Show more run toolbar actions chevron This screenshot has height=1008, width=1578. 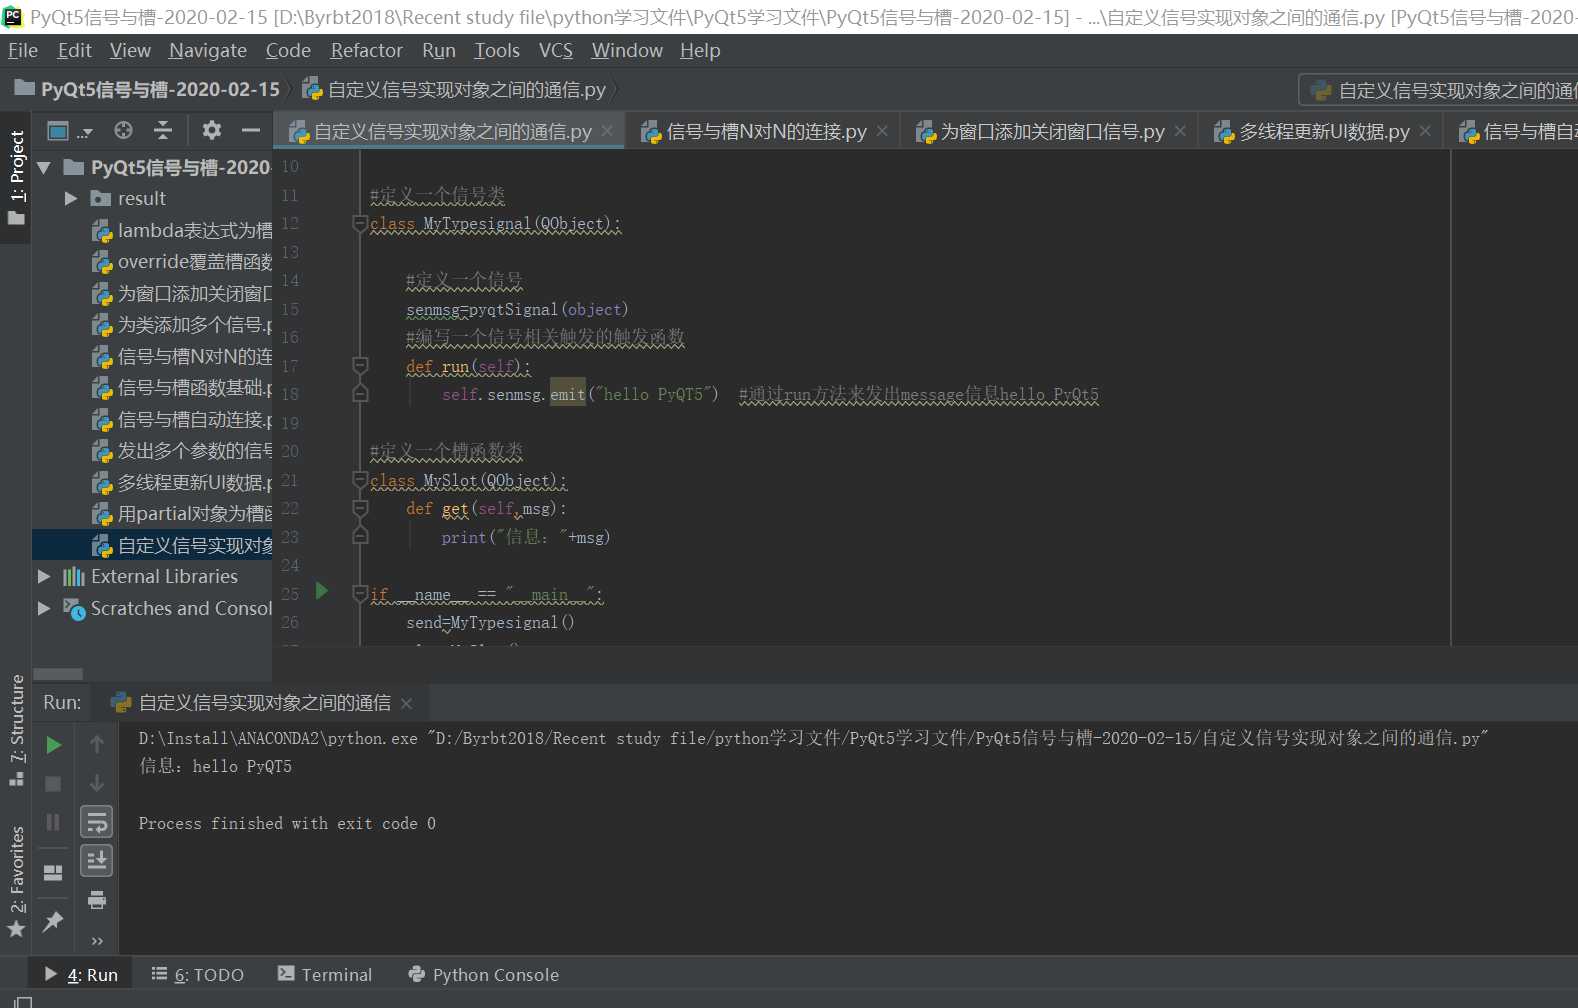[x=97, y=941]
